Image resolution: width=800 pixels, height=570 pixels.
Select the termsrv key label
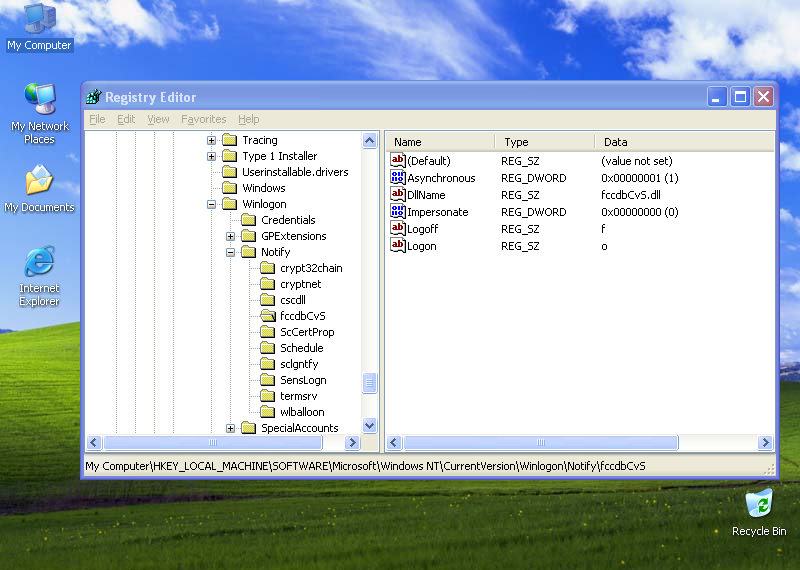[x=298, y=396]
